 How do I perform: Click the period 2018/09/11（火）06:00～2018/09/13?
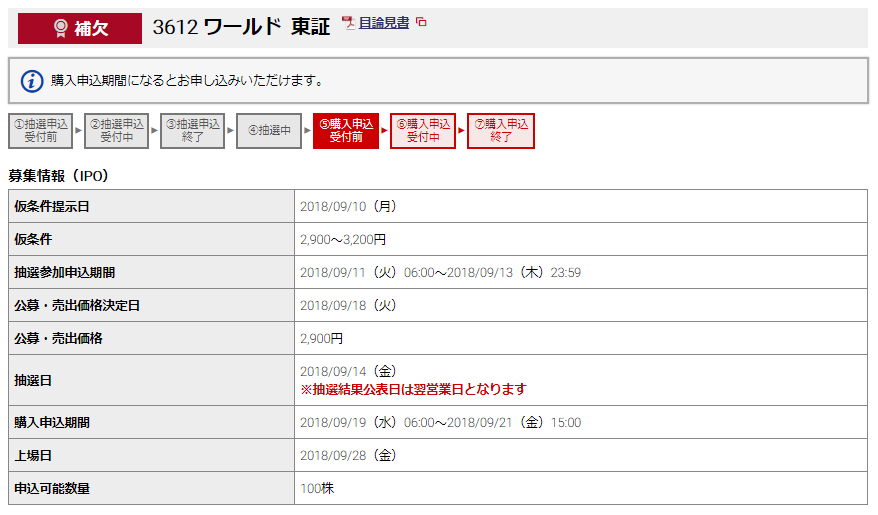click(441, 273)
